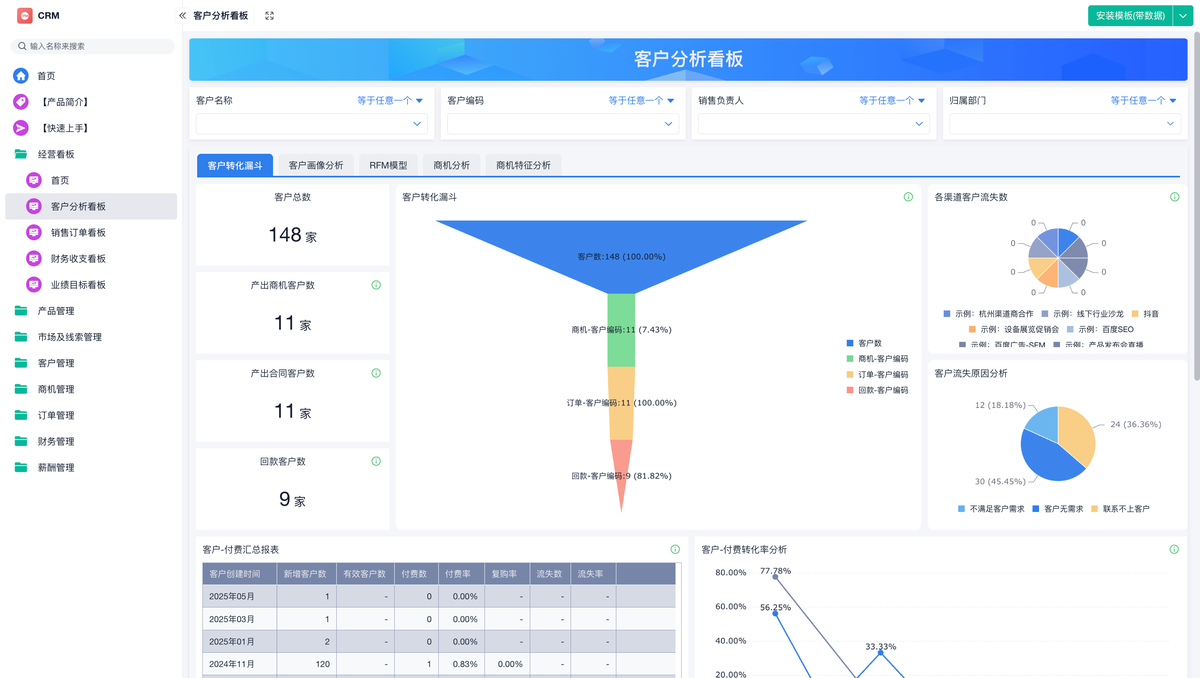The image size is (1200, 678).
Task: Switch to 商机特征分析 tab
Action: (x=523, y=165)
